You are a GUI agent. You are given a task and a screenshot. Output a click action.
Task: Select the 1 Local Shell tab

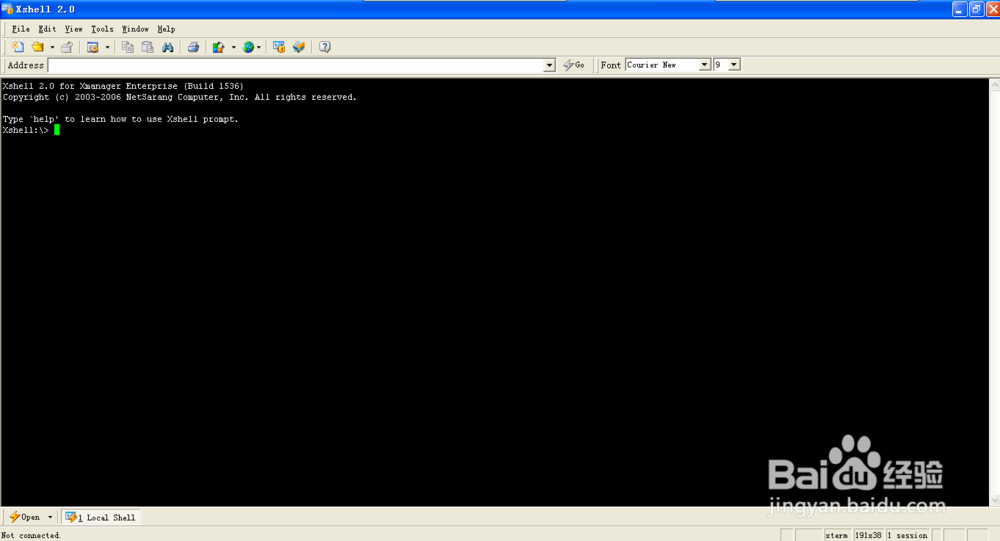(101, 517)
